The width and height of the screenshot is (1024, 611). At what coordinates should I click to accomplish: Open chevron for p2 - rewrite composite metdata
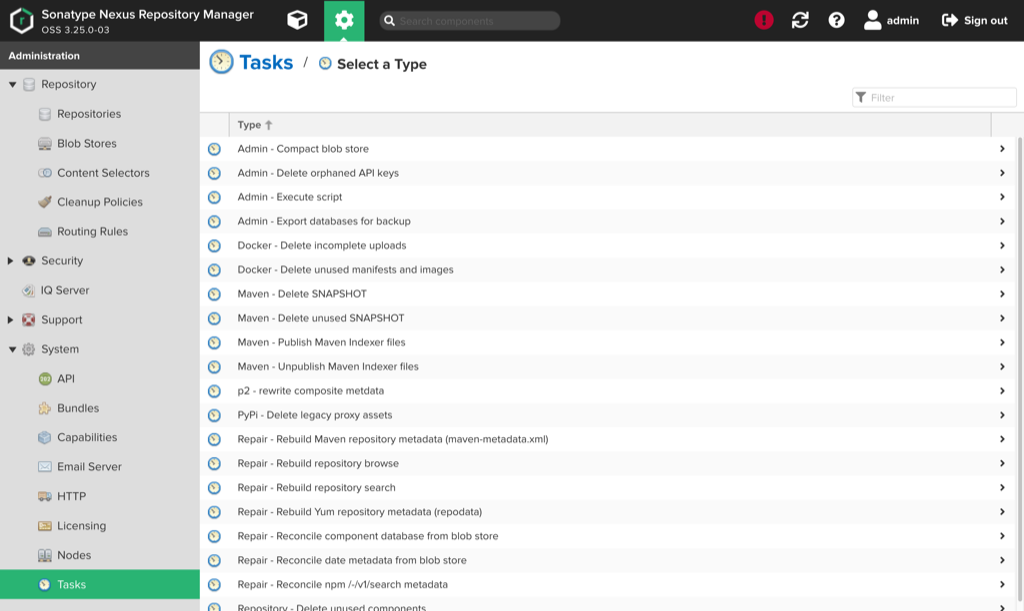point(1002,391)
